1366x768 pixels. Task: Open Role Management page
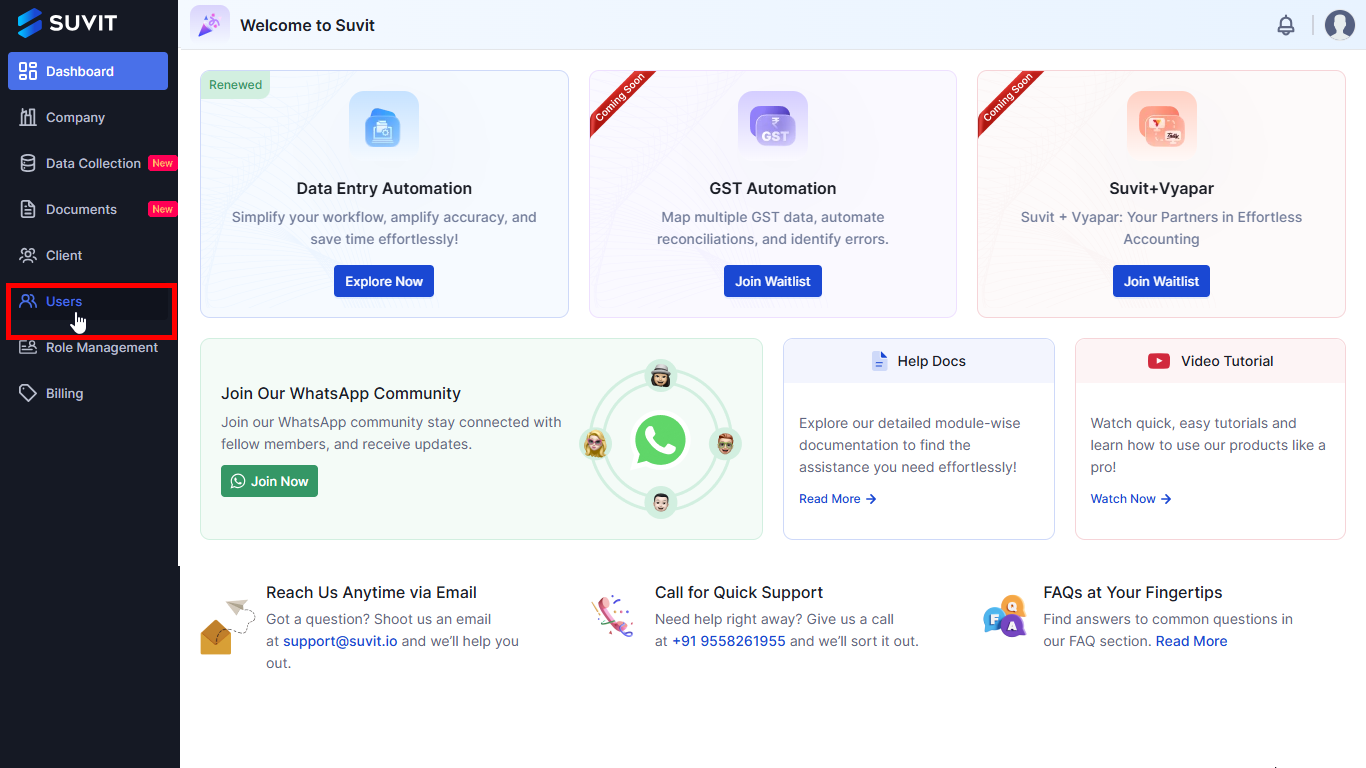(88, 347)
